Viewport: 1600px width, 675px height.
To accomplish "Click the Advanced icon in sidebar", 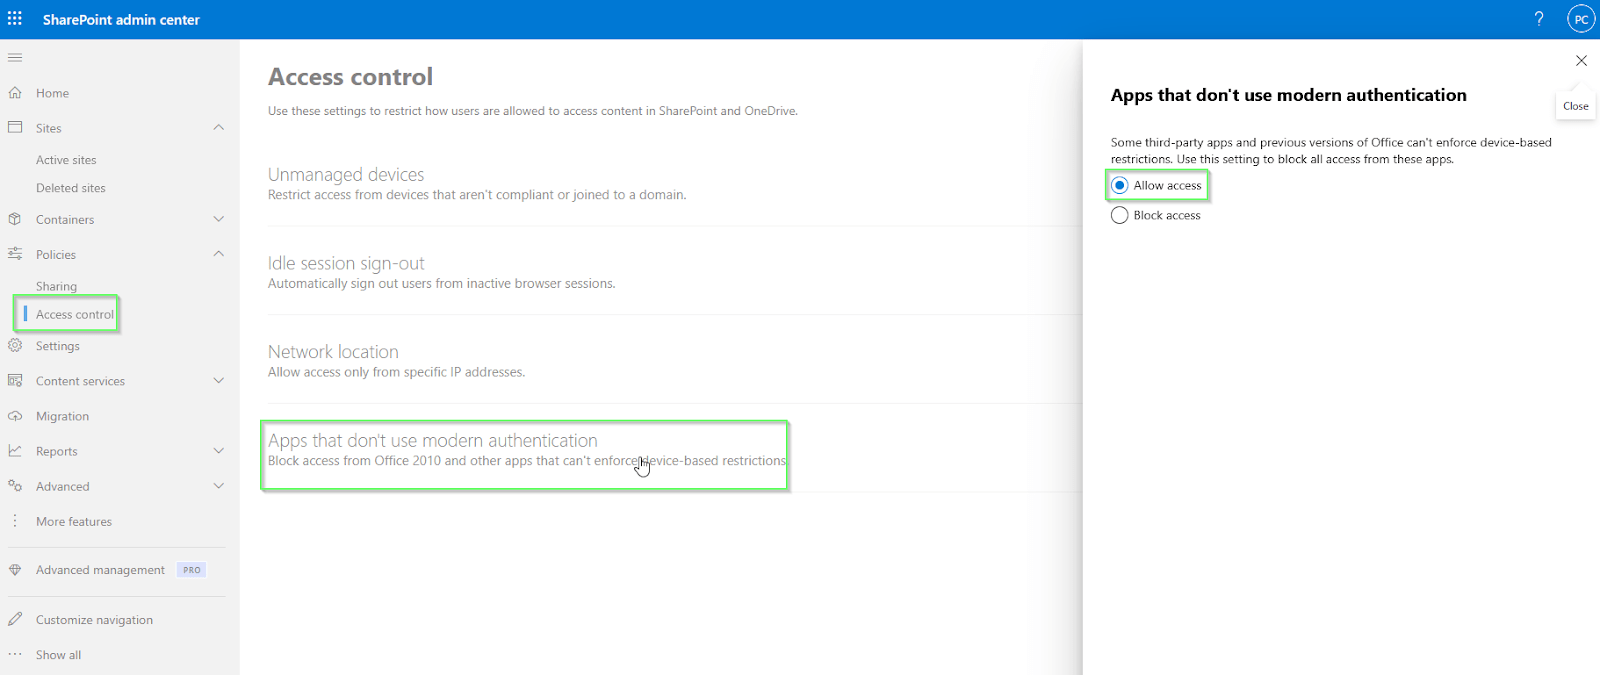I will point(15,486).
